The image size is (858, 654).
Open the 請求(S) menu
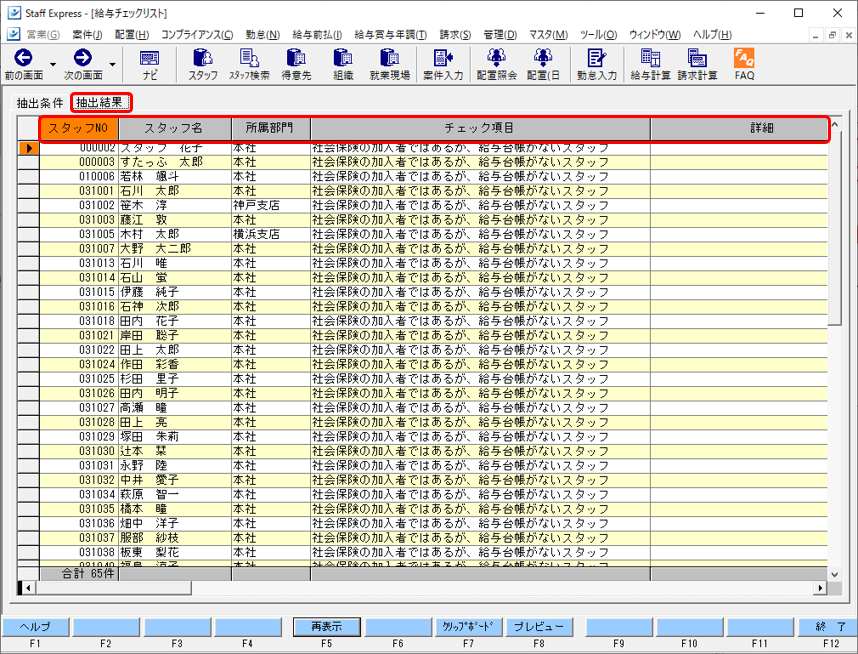pos(455,34)
